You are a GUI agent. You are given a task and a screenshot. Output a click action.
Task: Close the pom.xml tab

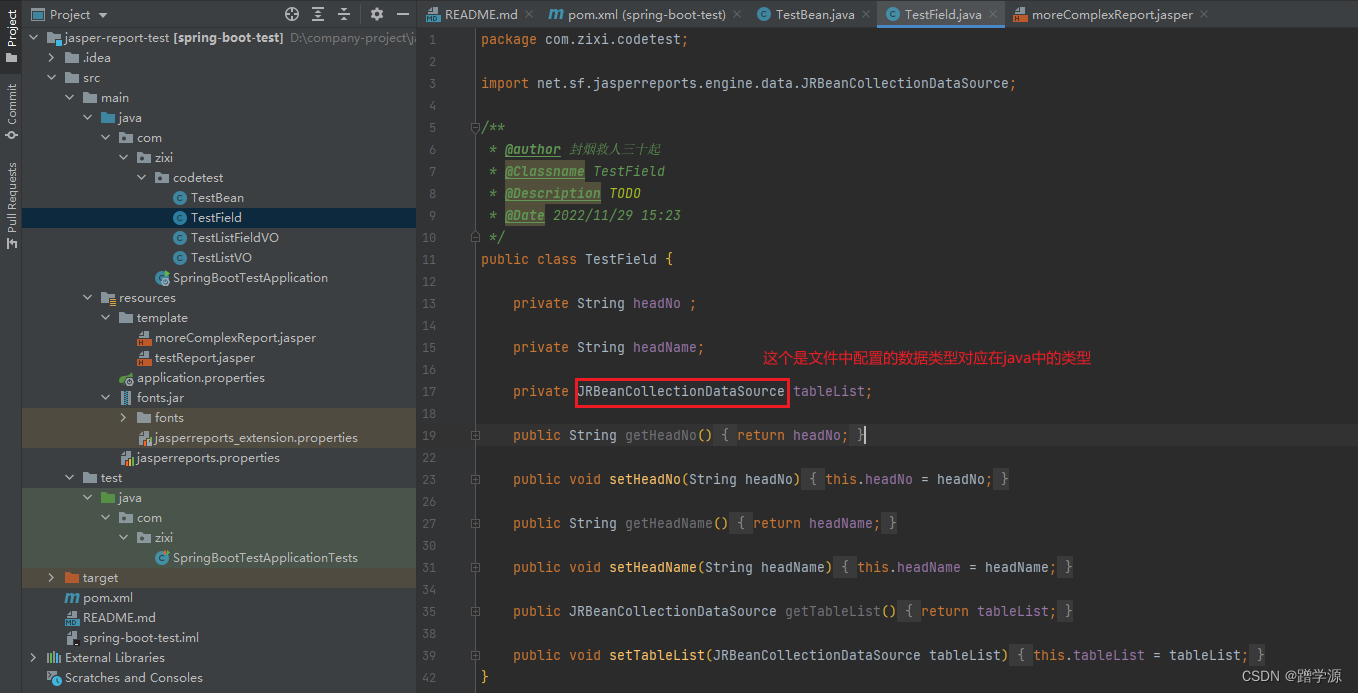coord(736,15)
